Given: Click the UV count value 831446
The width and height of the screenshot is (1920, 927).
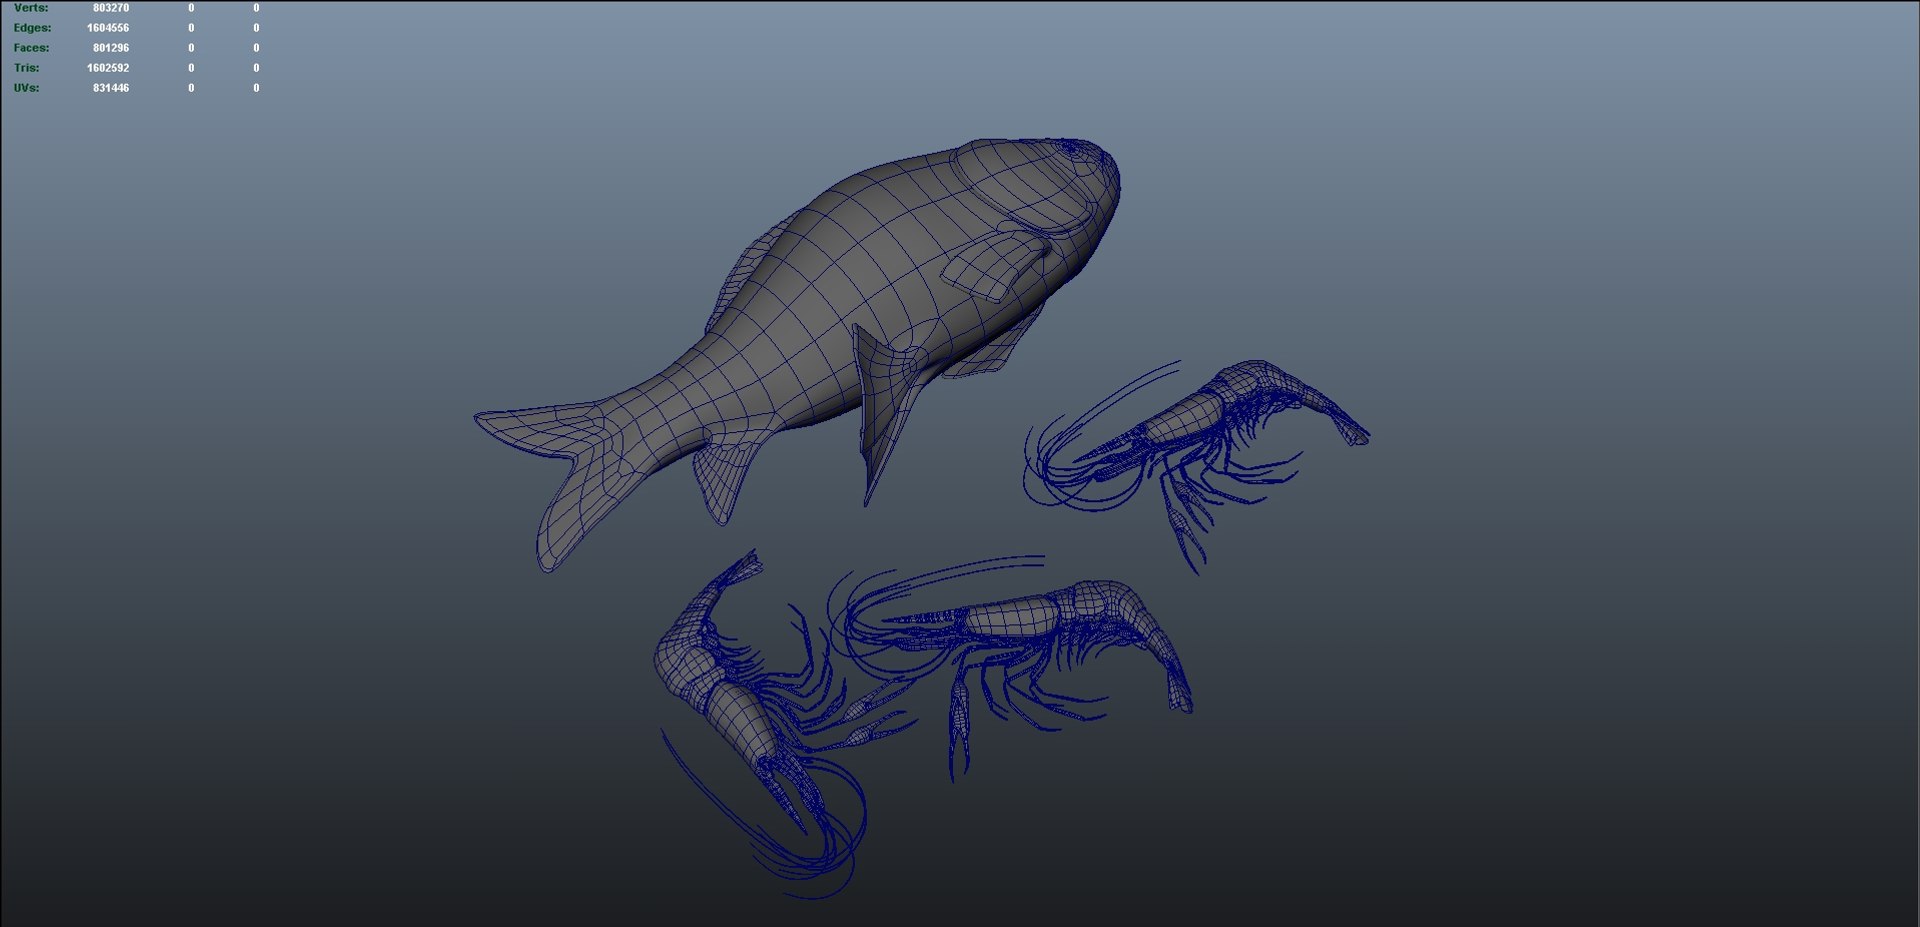Looking at the screenshot, I should (x=111, y=88).
